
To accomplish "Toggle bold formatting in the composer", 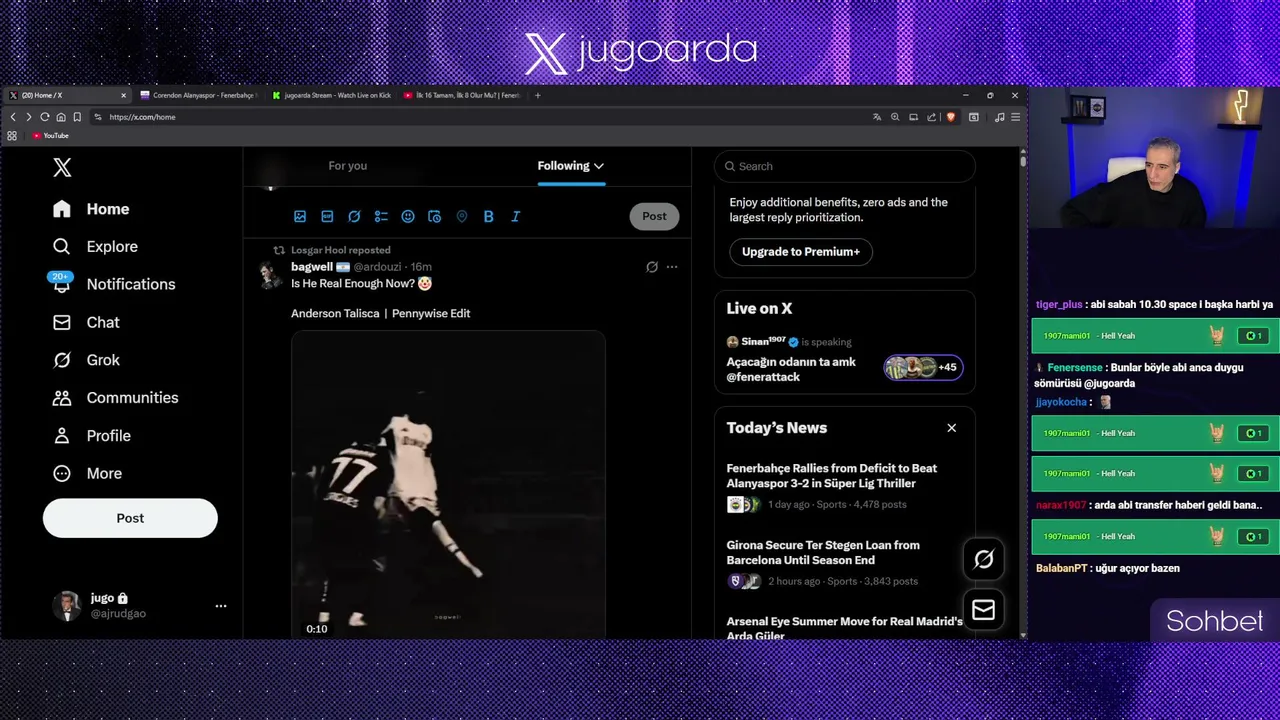I will click(x=488, y=216).
